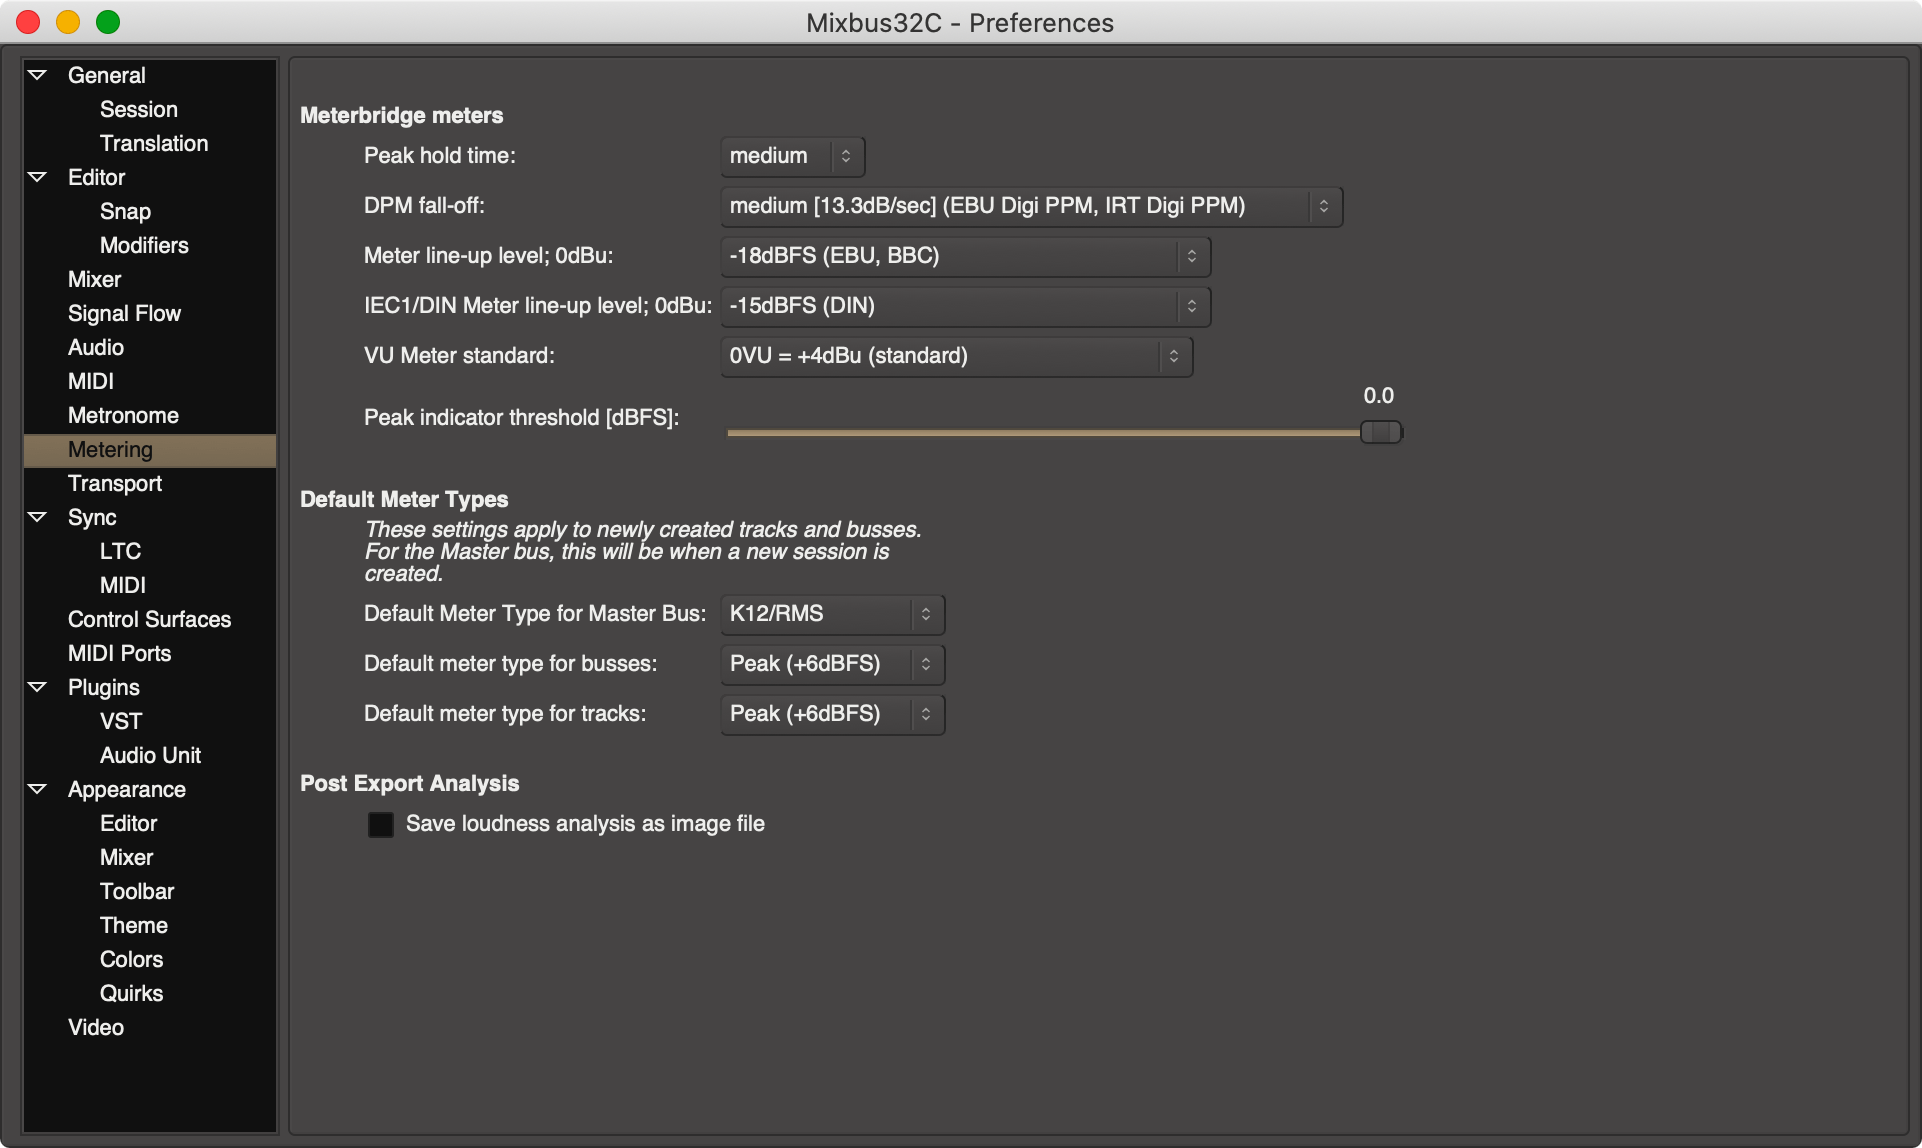Viewport: 1922px width, 1148px height.
Task: Collapse the Appearance category
Action: pos(39,788)
